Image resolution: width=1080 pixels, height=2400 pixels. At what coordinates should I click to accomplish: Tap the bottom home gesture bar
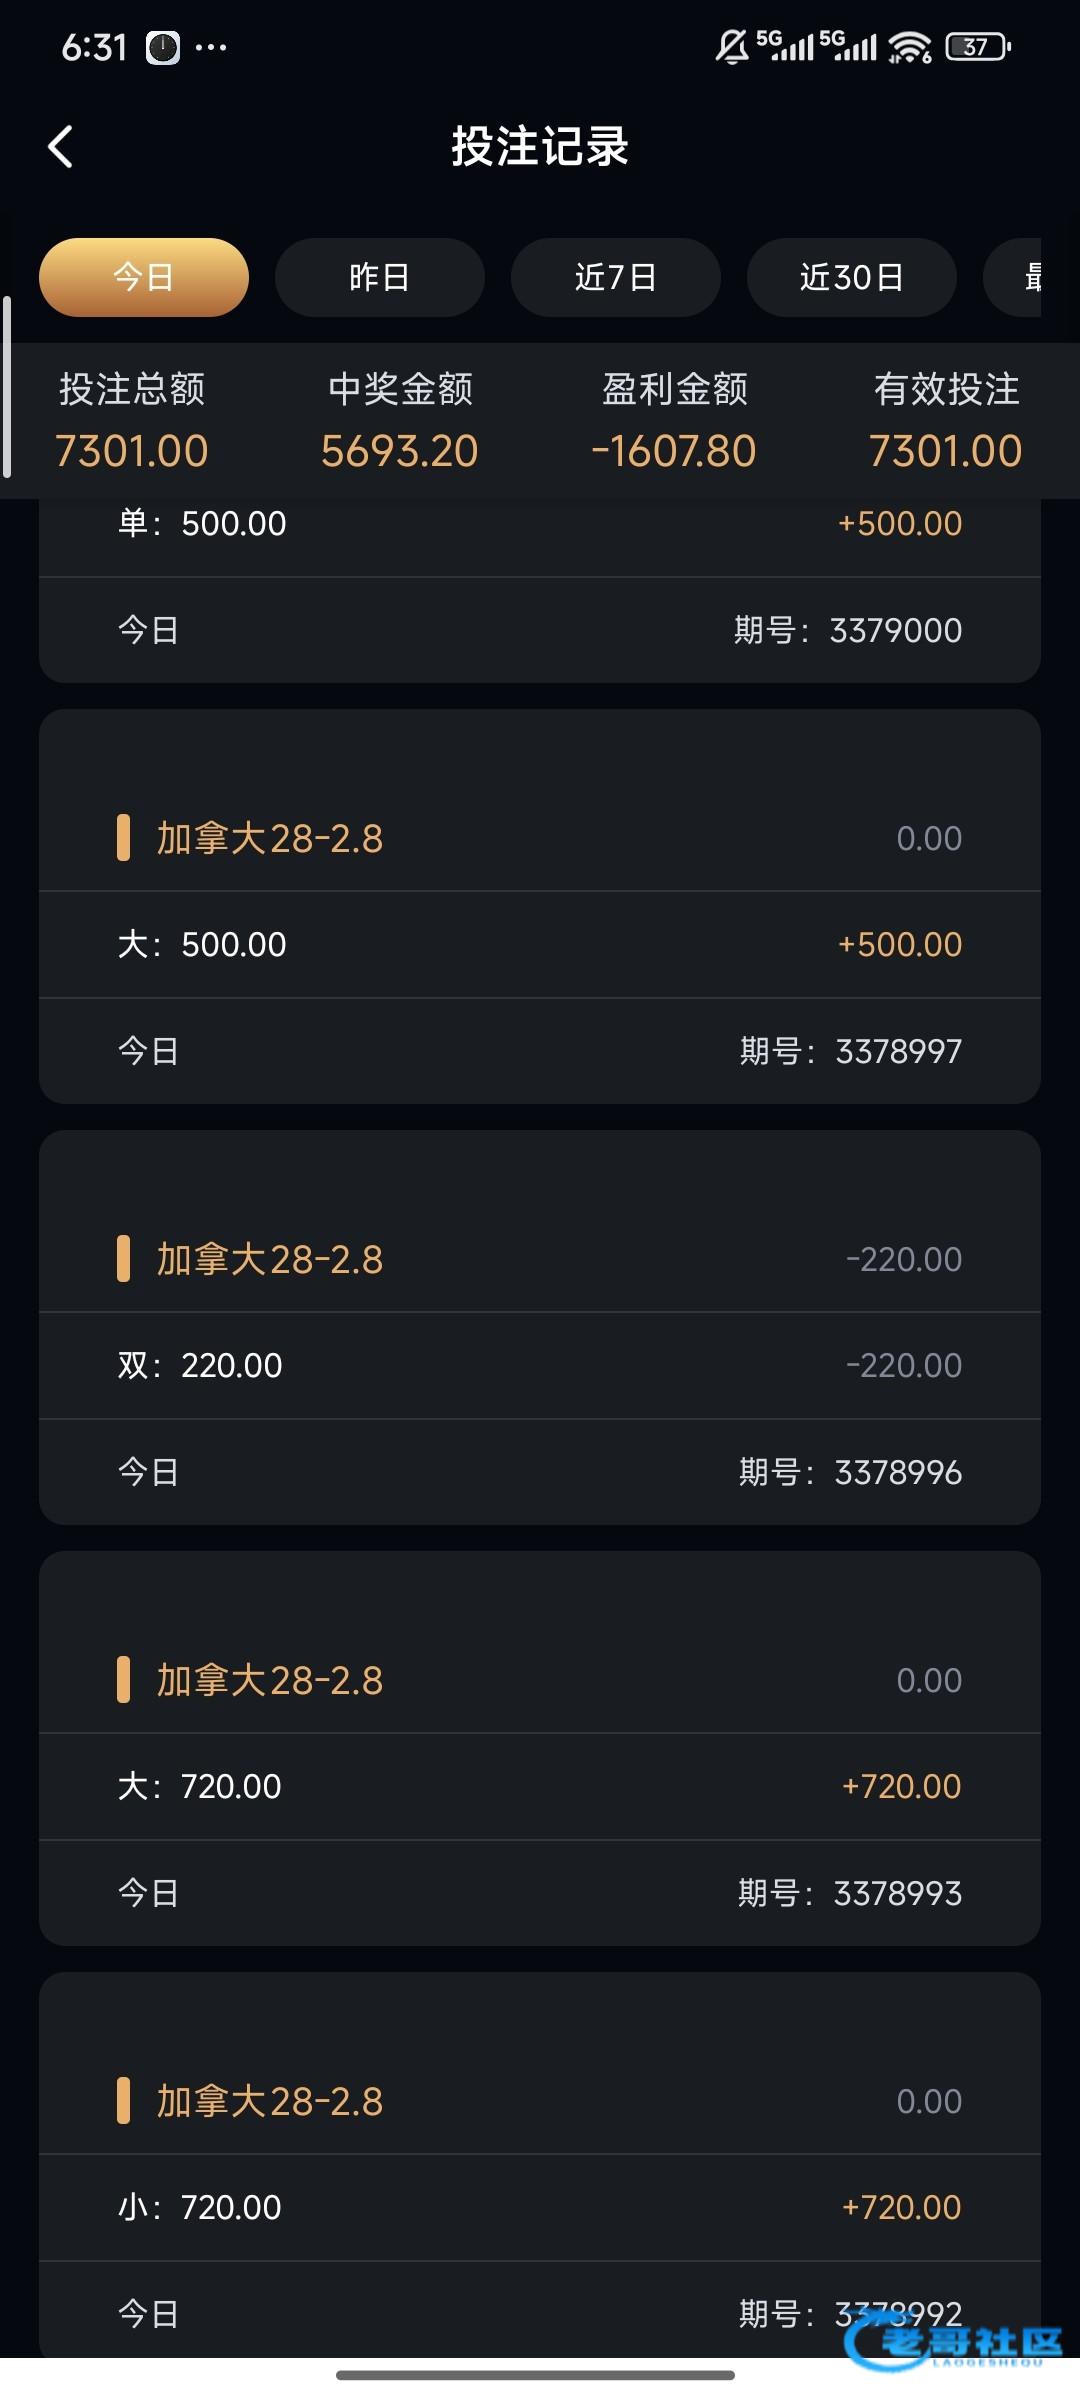coord(536,2375)
